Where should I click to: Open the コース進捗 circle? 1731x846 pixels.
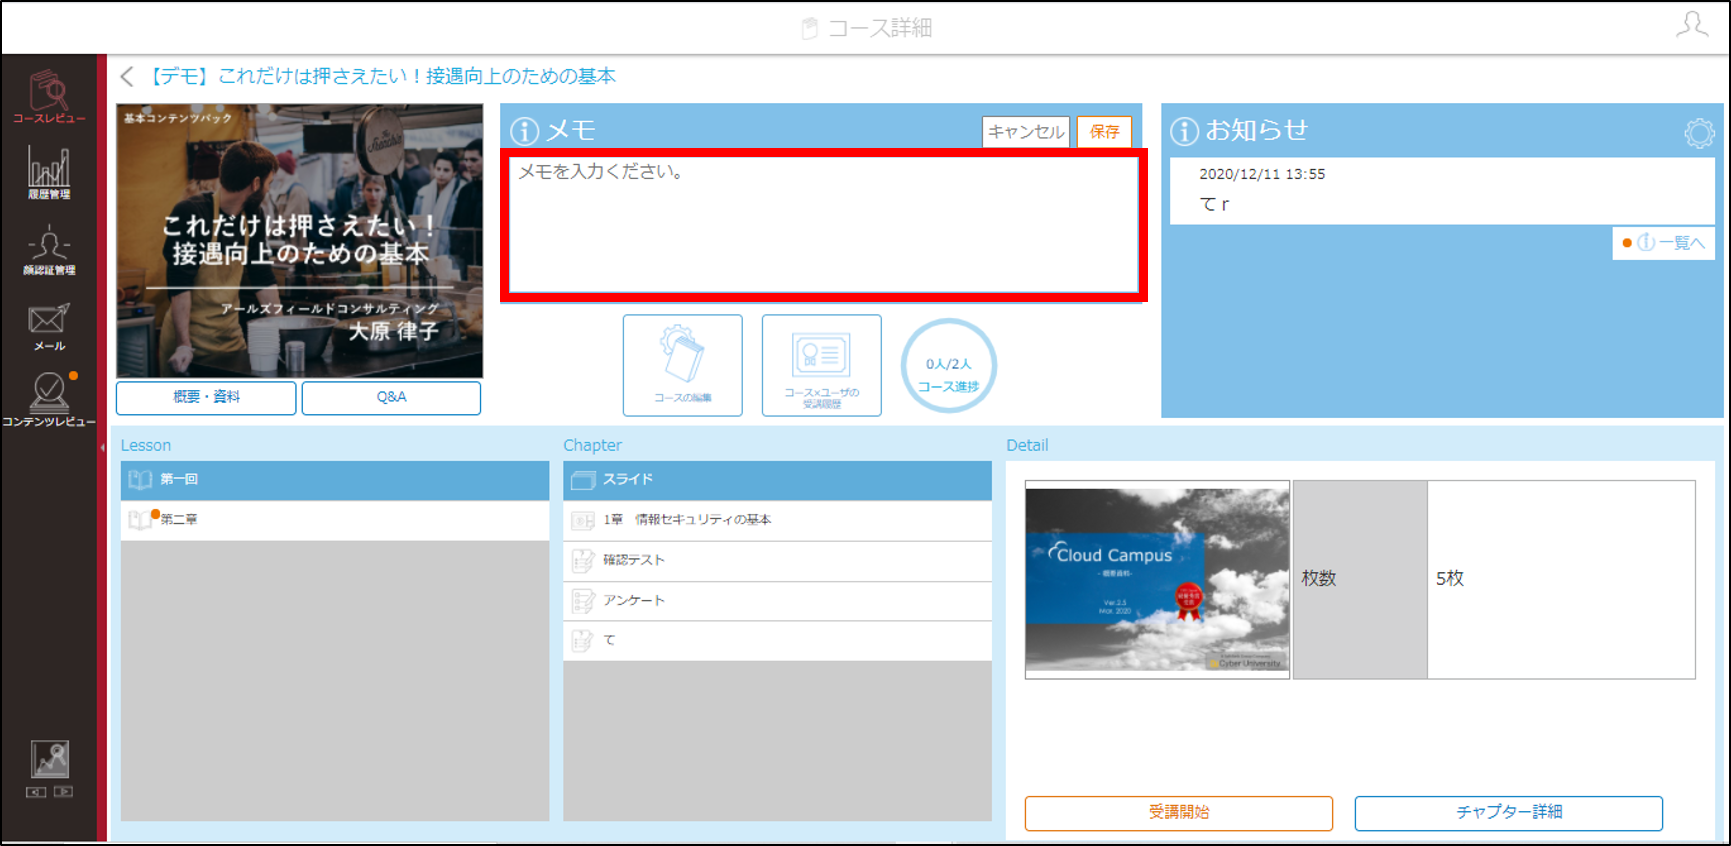tap(949, 366)
